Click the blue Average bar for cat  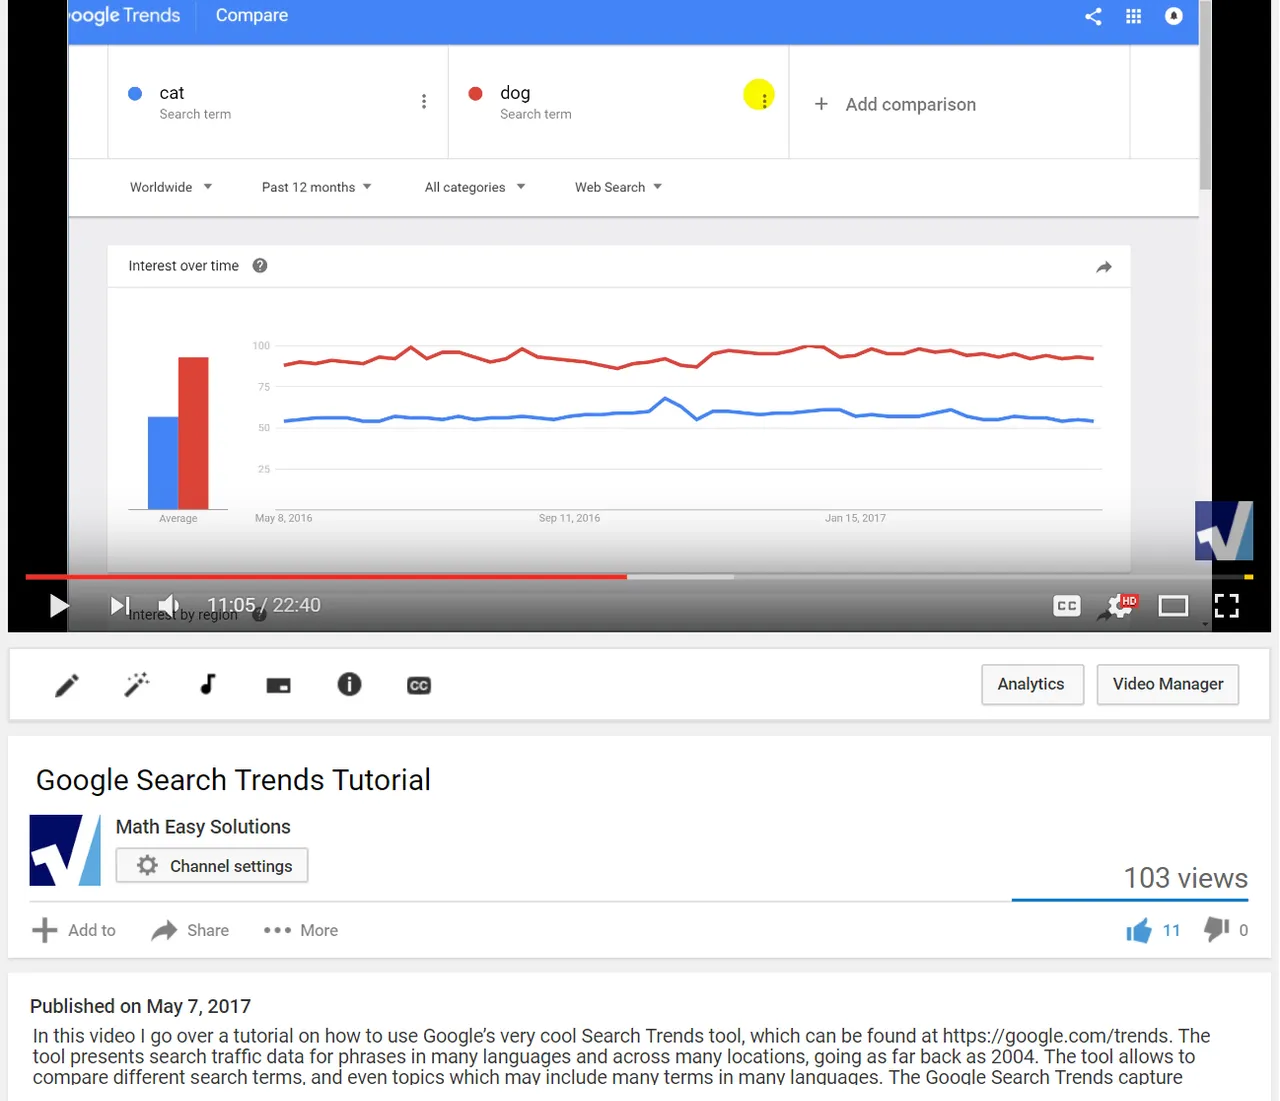pos(163,463)
